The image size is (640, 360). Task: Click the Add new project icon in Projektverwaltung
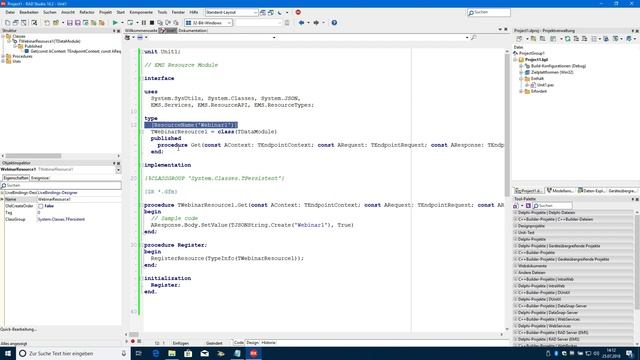(x=533, y=39)
